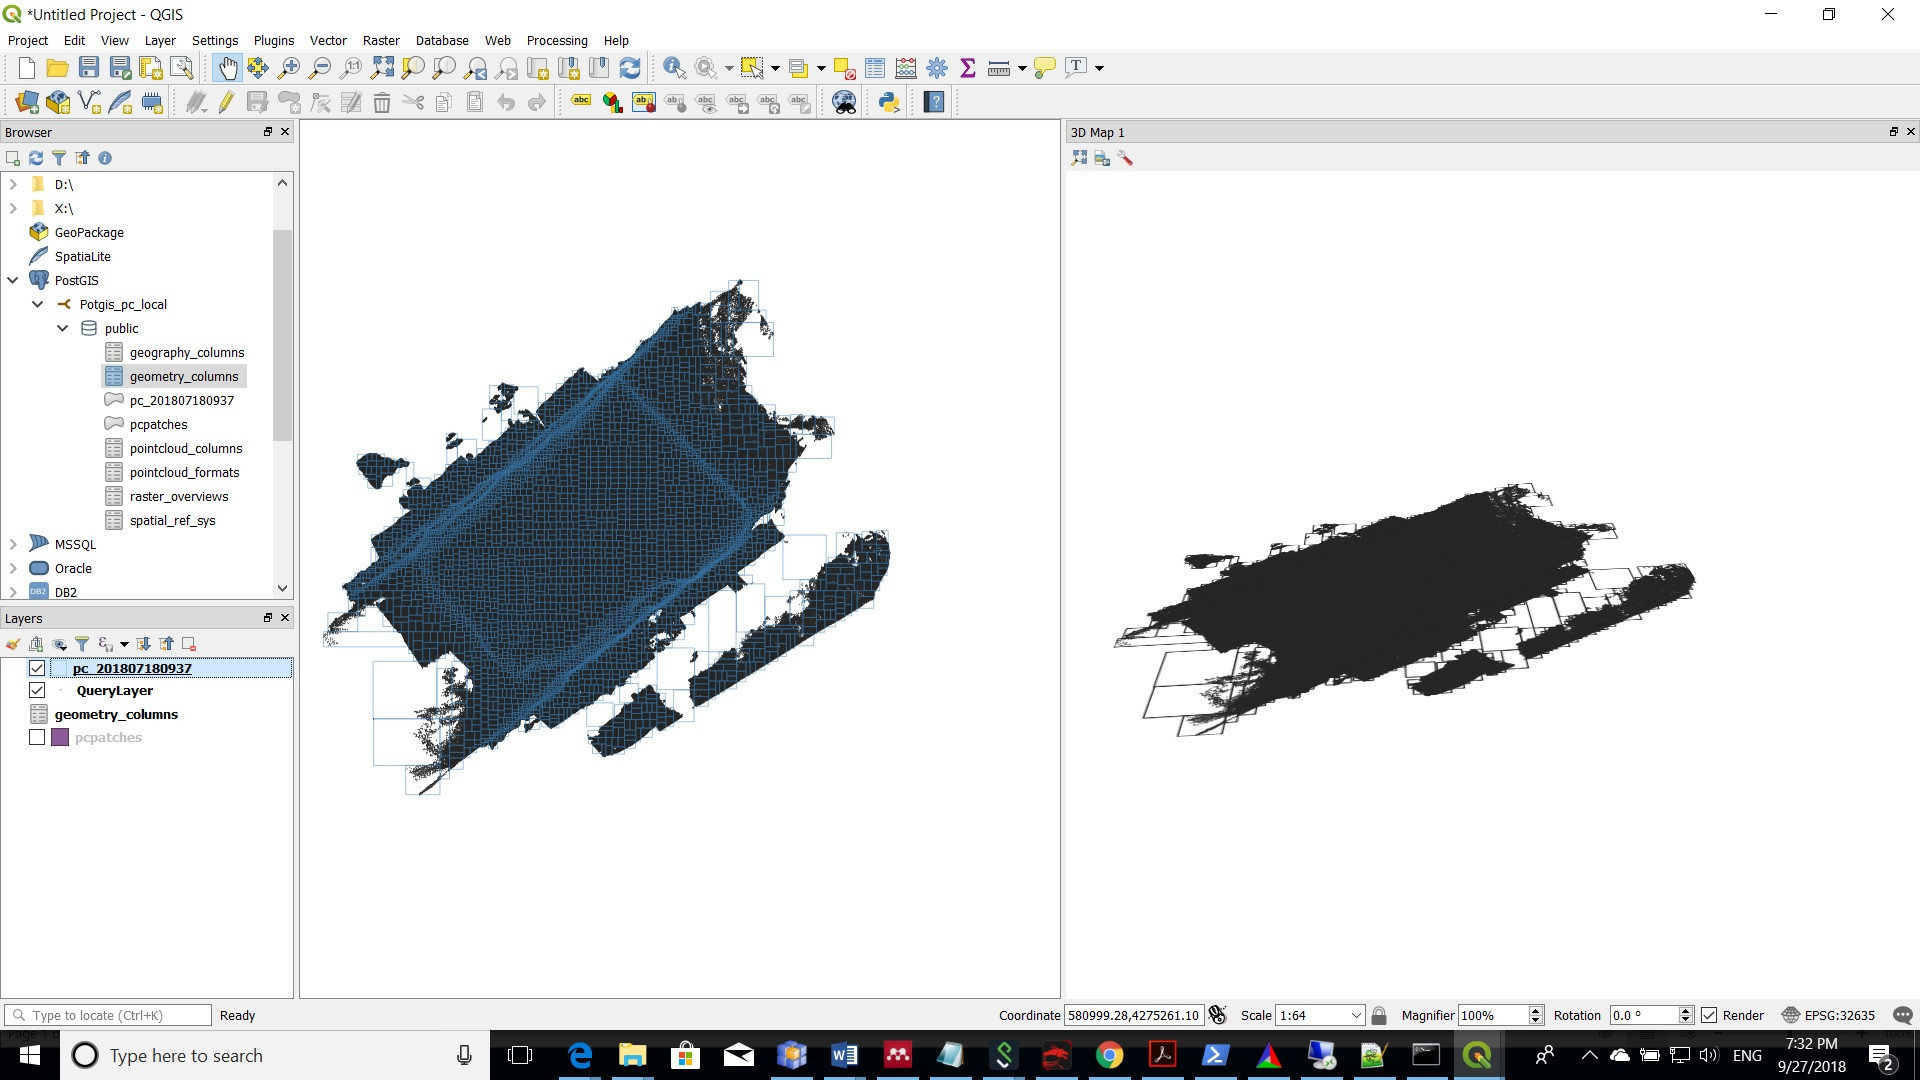Increase rotation value with the spinner

(x=1688, y=1010)
